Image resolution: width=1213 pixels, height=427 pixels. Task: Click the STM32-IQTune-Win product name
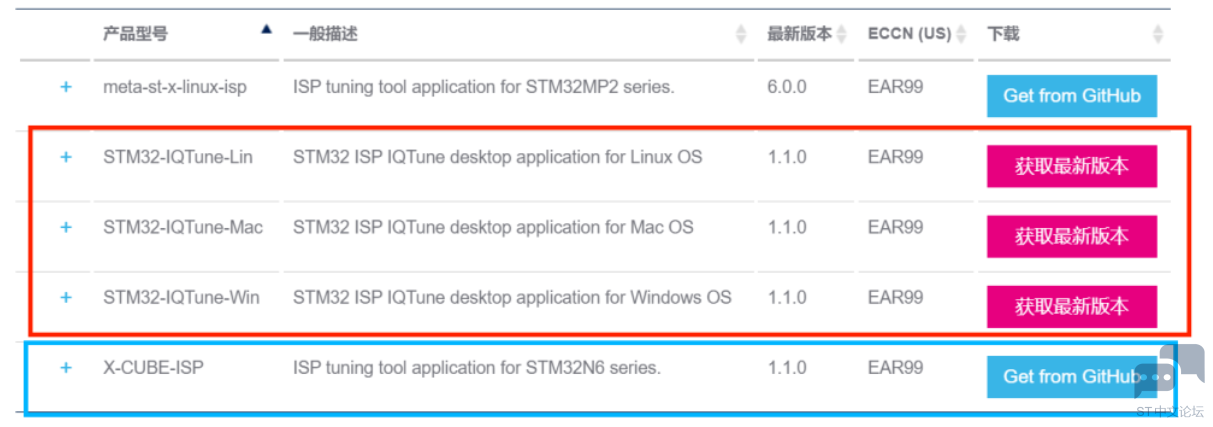pyautogui.click(x=181, y=297)
